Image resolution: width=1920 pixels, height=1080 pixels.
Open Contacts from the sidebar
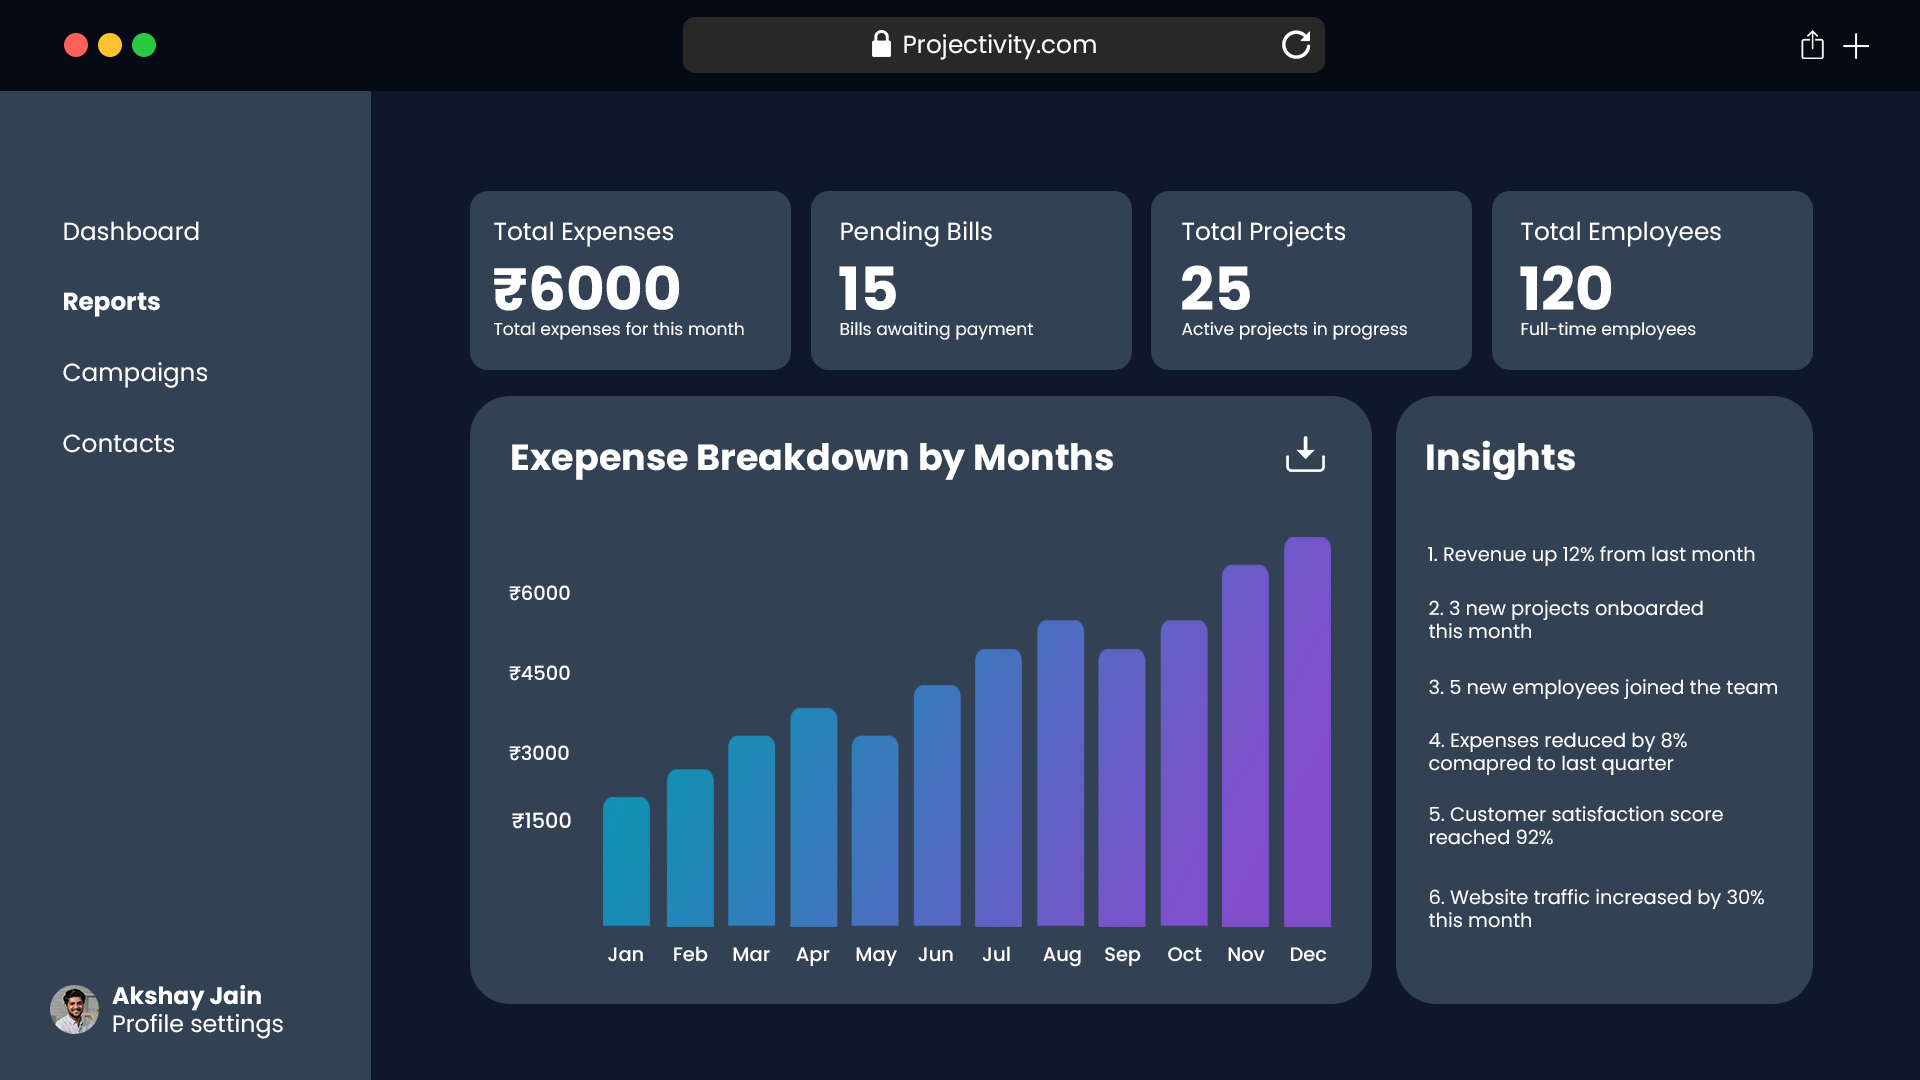click(118, 443)
